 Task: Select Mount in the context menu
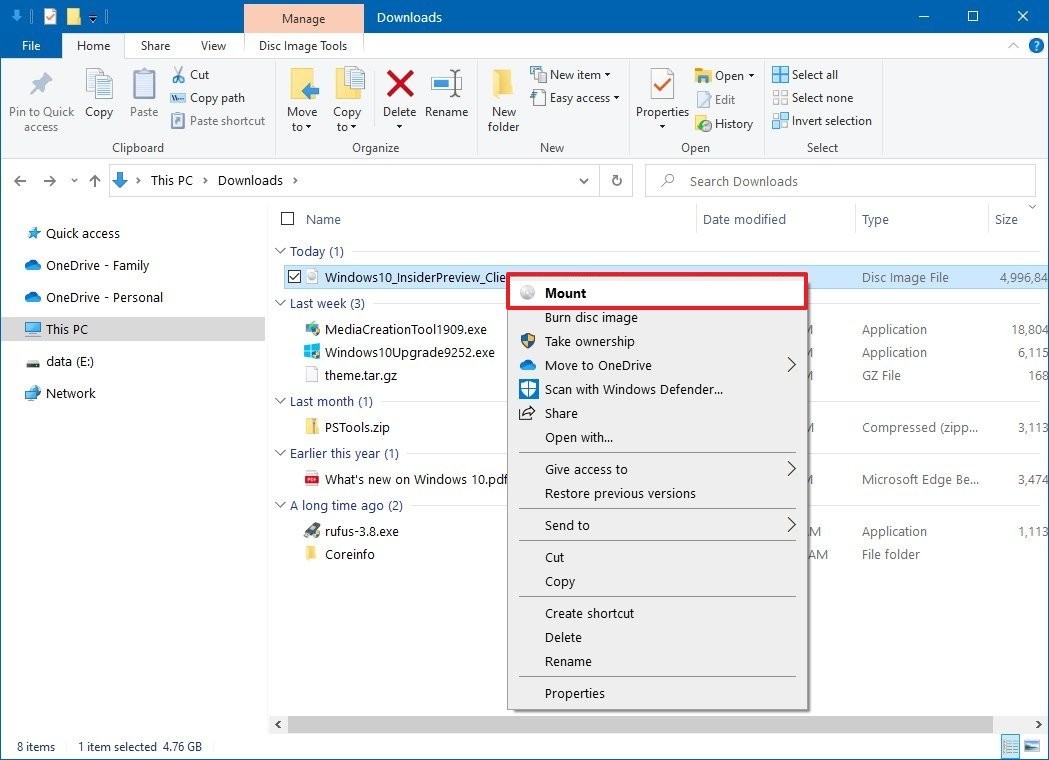tap(657, 292)
